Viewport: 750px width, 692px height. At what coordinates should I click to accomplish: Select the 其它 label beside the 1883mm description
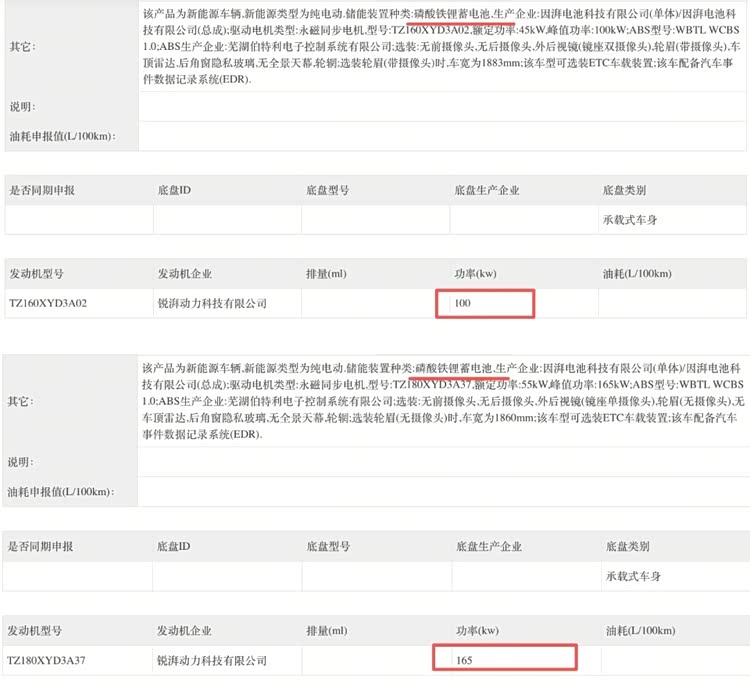pos(20,47)
